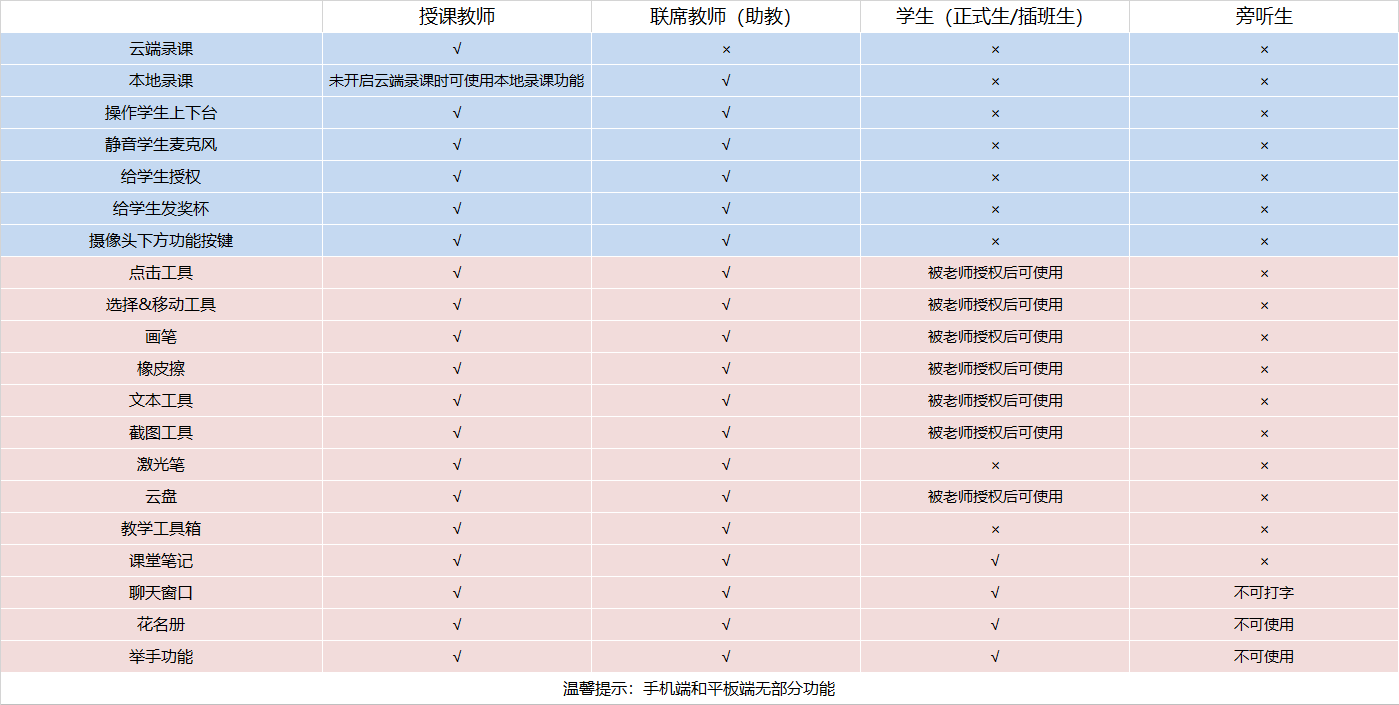This screenshot has width=1399, height=705.
Task: Click the 学生 cross for 教学工具箱
Action: [x=995, y=529]
